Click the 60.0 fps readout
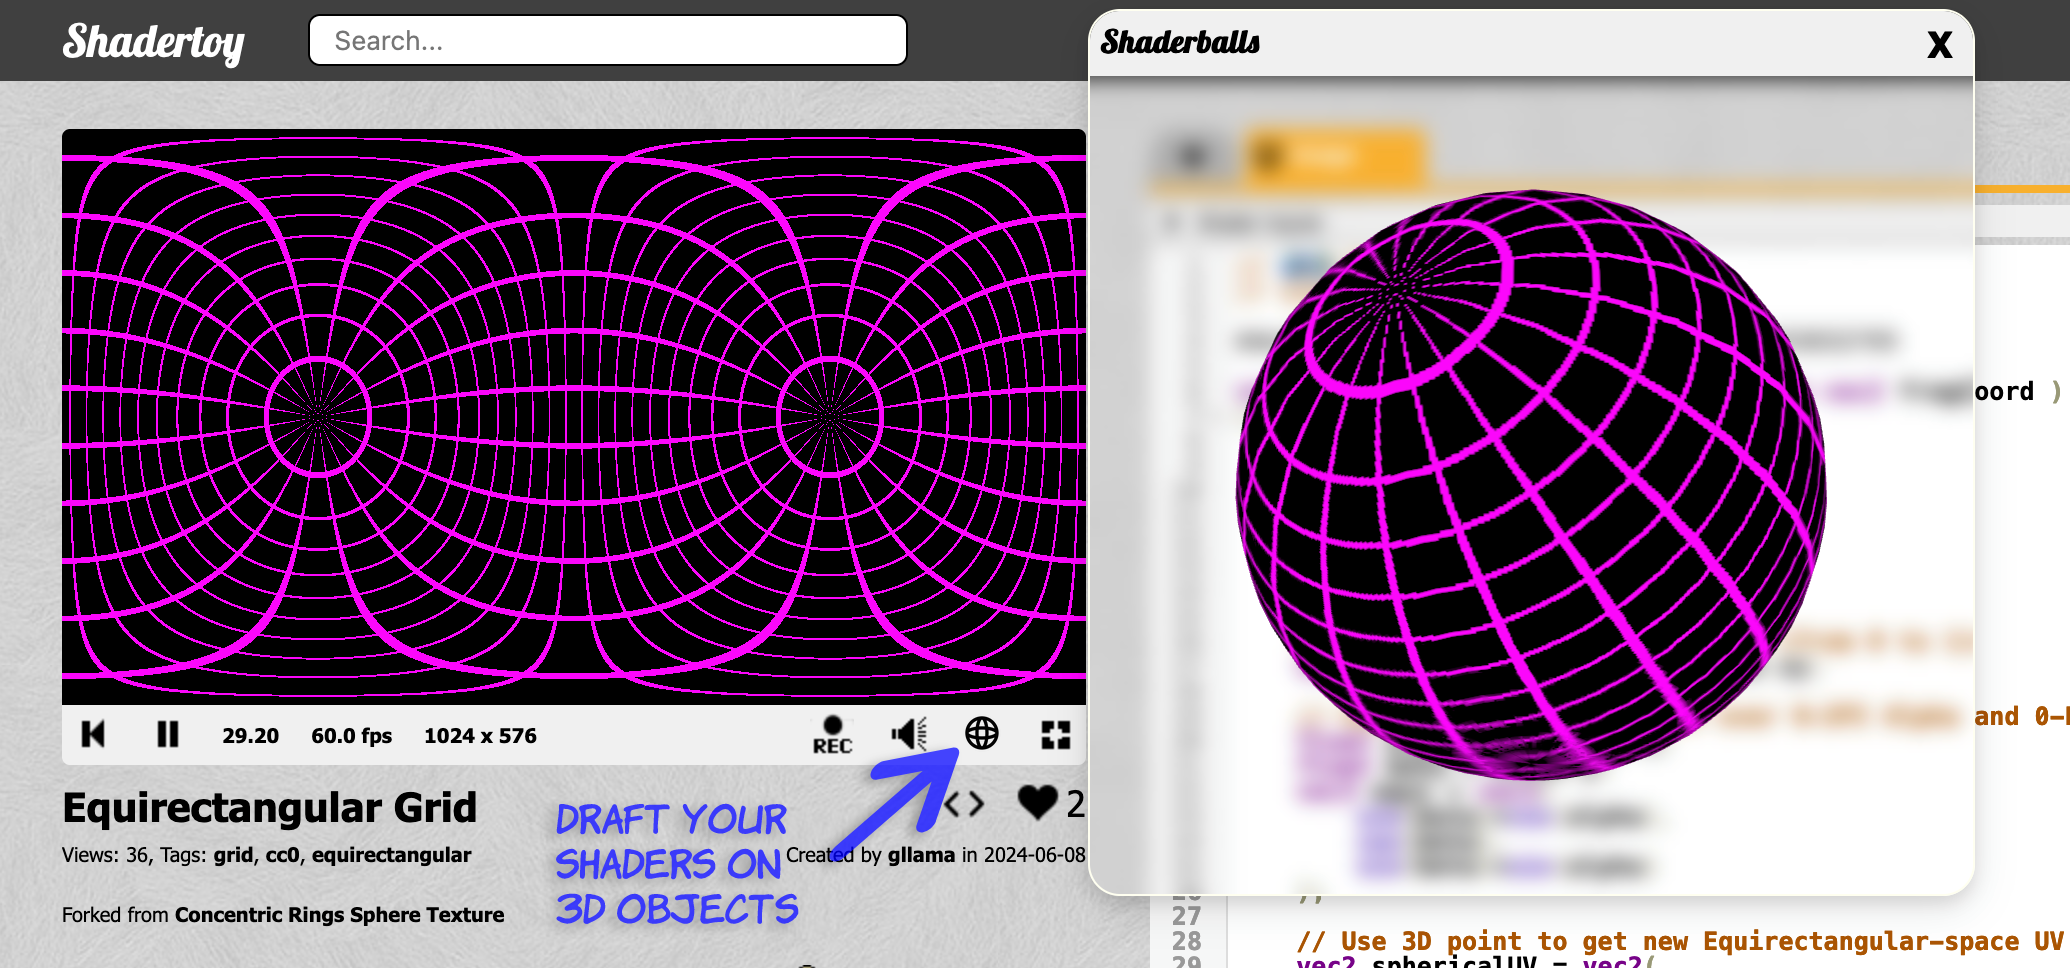The image size is (2070, 968). point(351,736)
